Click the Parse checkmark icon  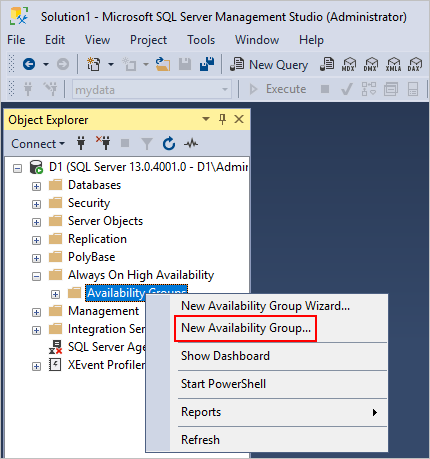point(347,89)
